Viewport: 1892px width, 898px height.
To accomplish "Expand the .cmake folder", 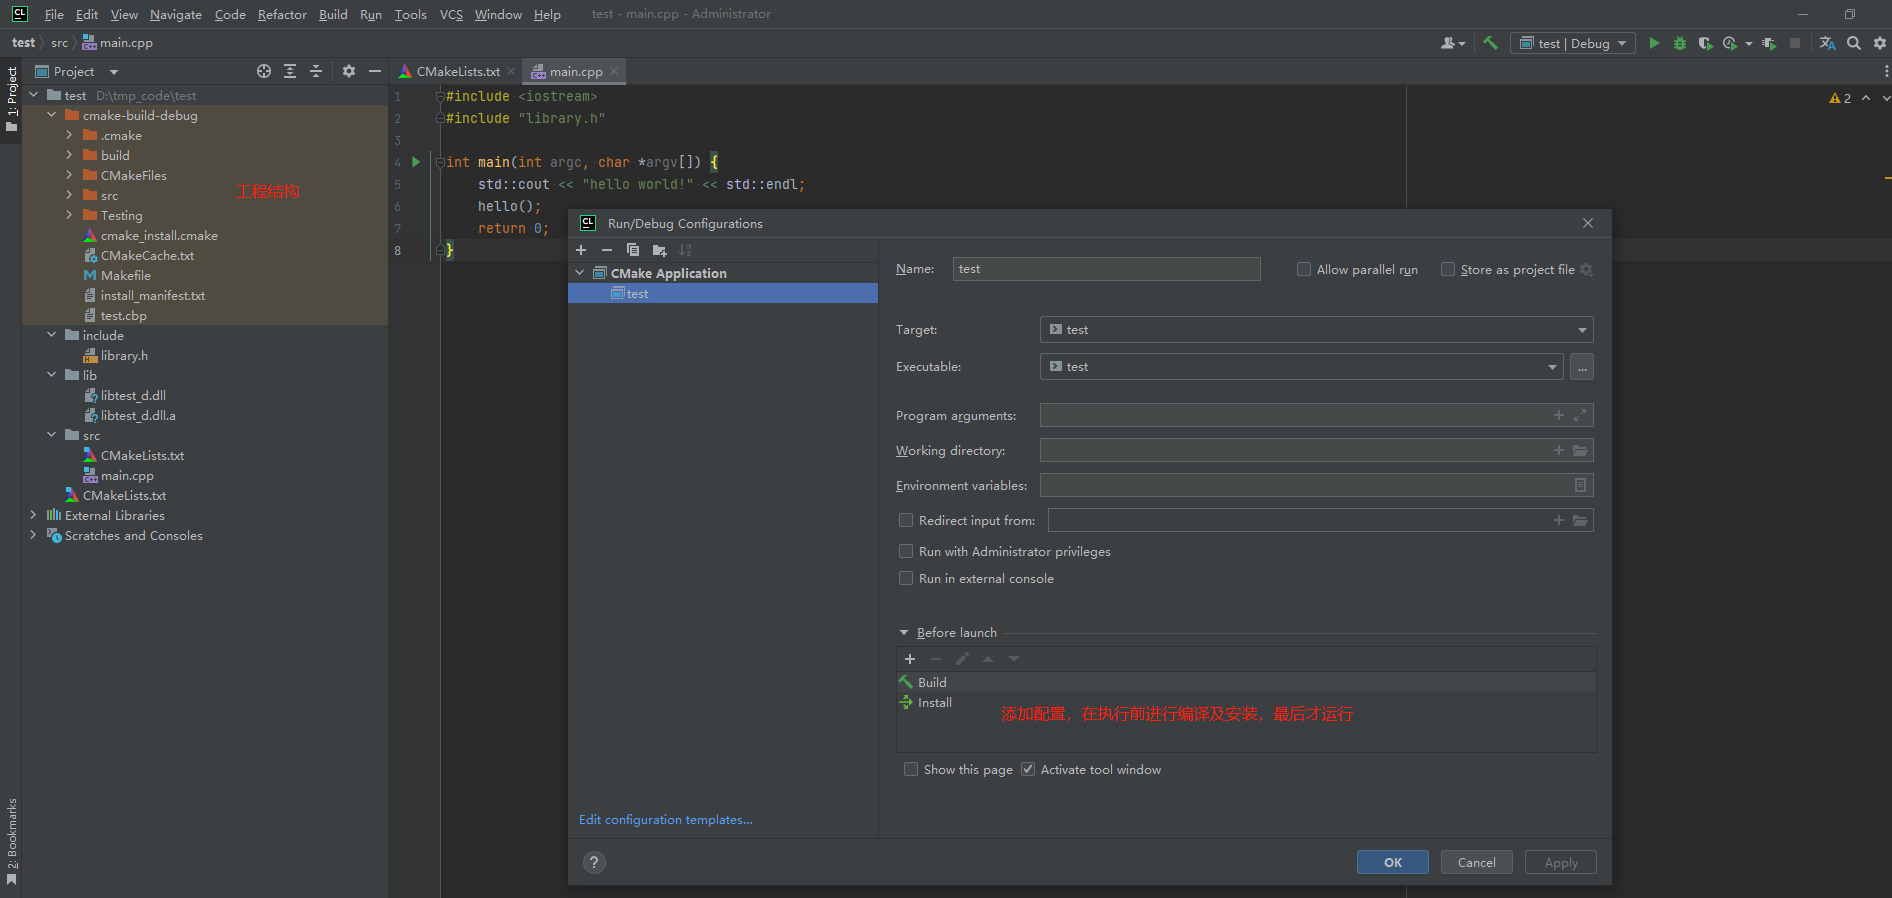I will pos(69,135).
